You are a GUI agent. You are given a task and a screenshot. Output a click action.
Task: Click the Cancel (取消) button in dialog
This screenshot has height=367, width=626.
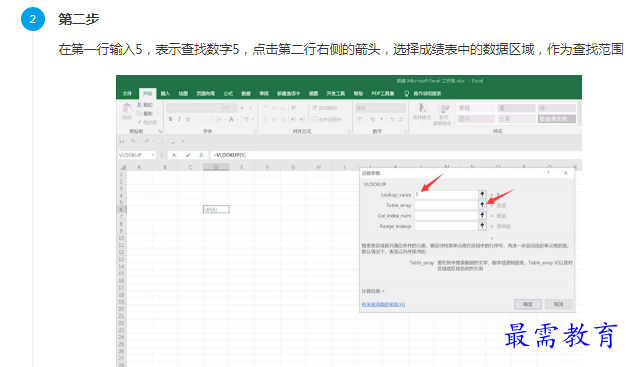point(559,304)
